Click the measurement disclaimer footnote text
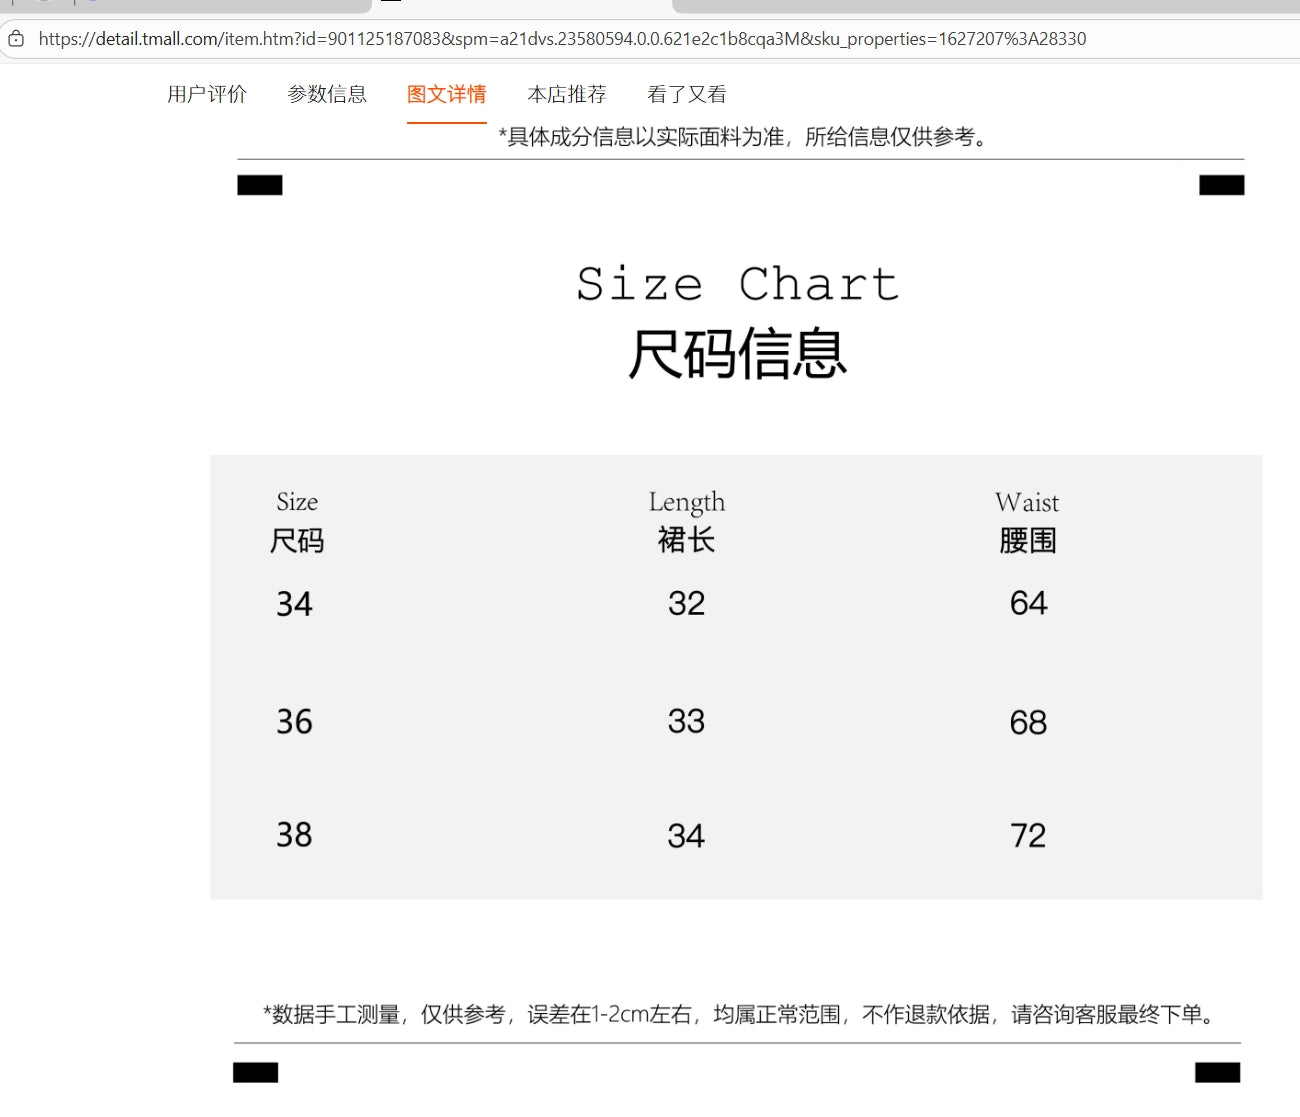Screen dimensions: 1300x1117 click(740, 1014)
